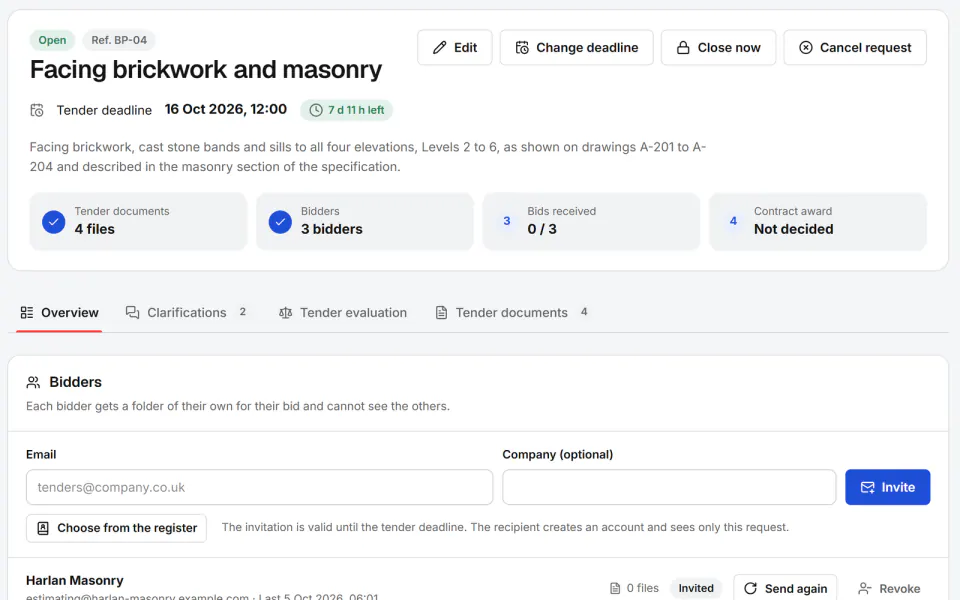Image resolution: width=960 pixels, height=600 pixels.
Task: Click the step number 4 marker
Action: point(733,221)
